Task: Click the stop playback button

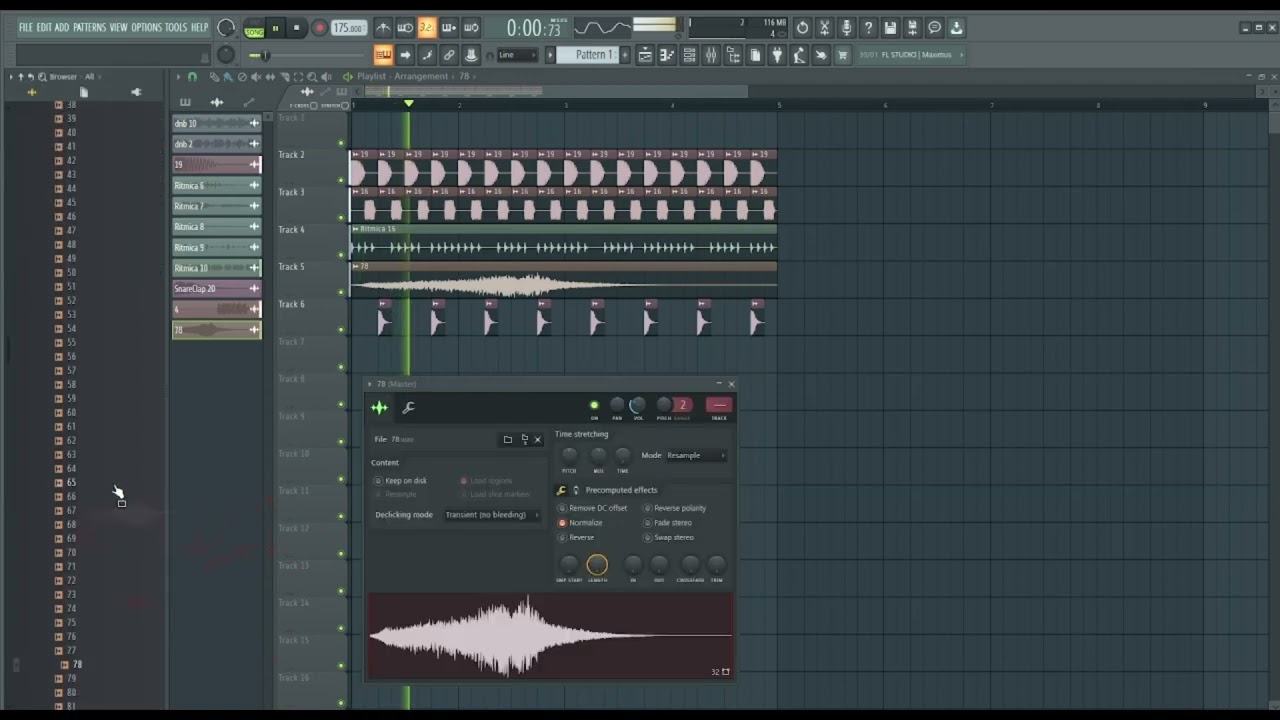Action: coord(296,28)
